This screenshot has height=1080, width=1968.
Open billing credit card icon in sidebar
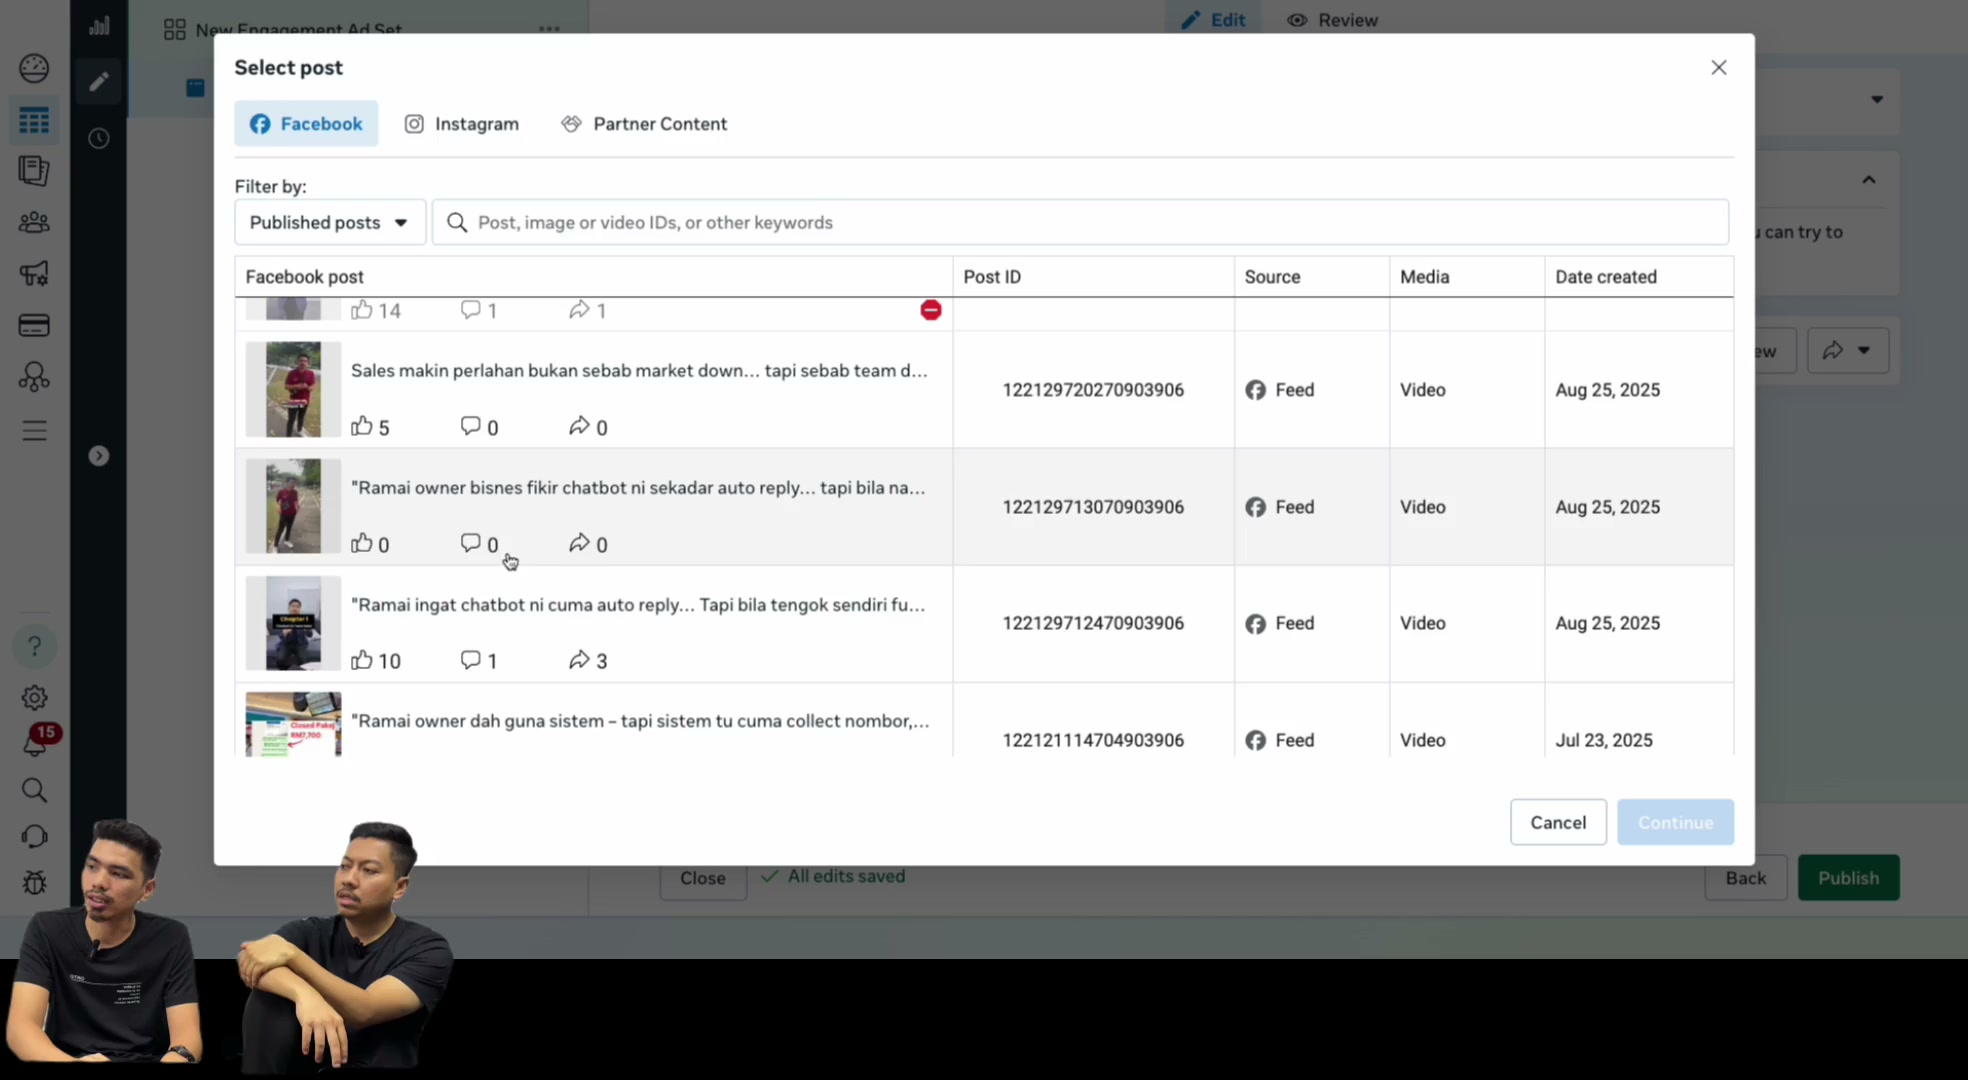click(34, 325)
